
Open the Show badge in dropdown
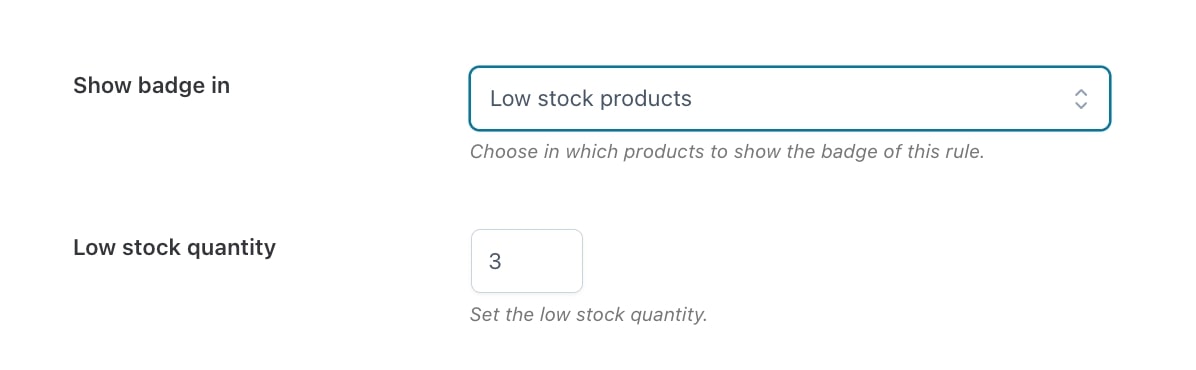[789, 98]
